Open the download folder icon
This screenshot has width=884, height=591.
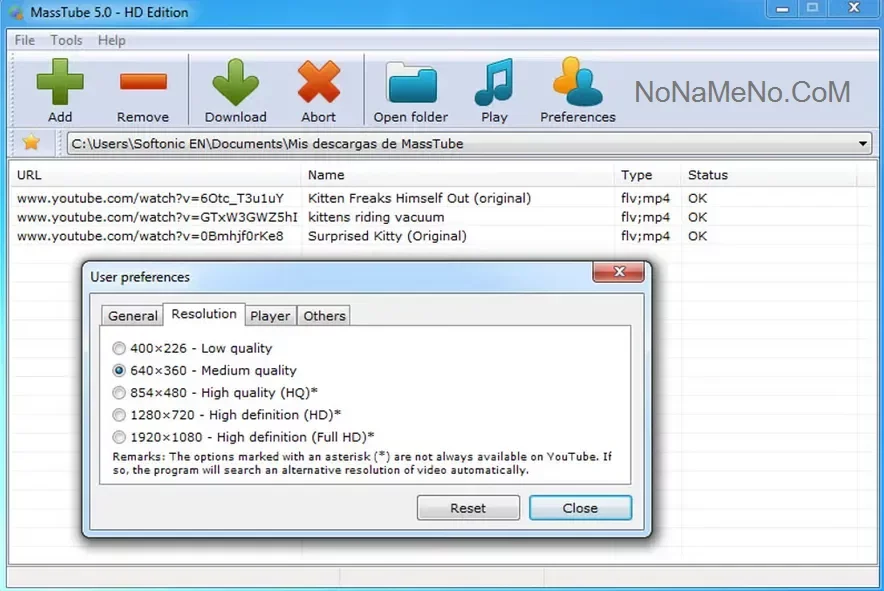[x=410, y=83]
